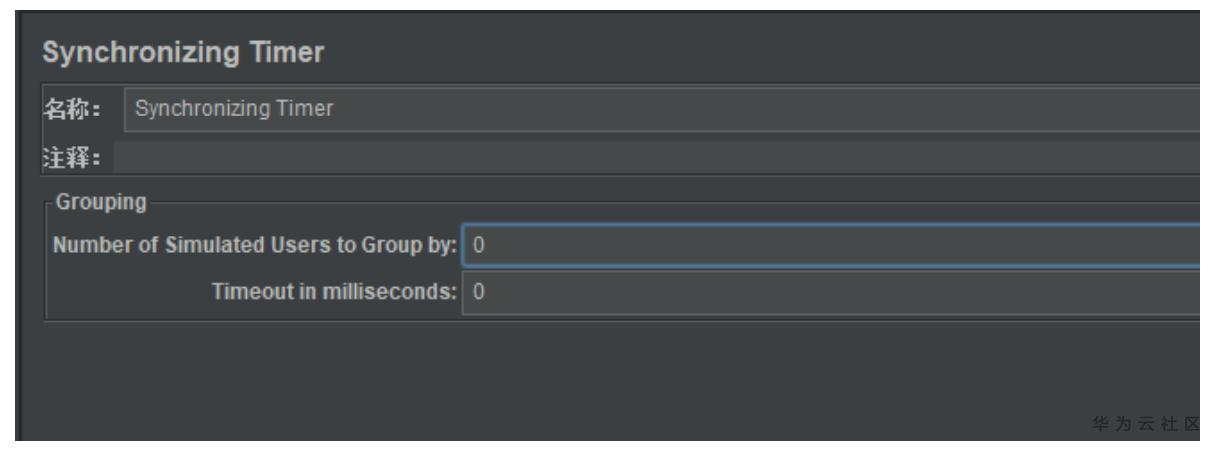This screenshot has width=1213, height=449.
Task: Click the Timeout in milliseconds label
Action: (x=333, y=292)
